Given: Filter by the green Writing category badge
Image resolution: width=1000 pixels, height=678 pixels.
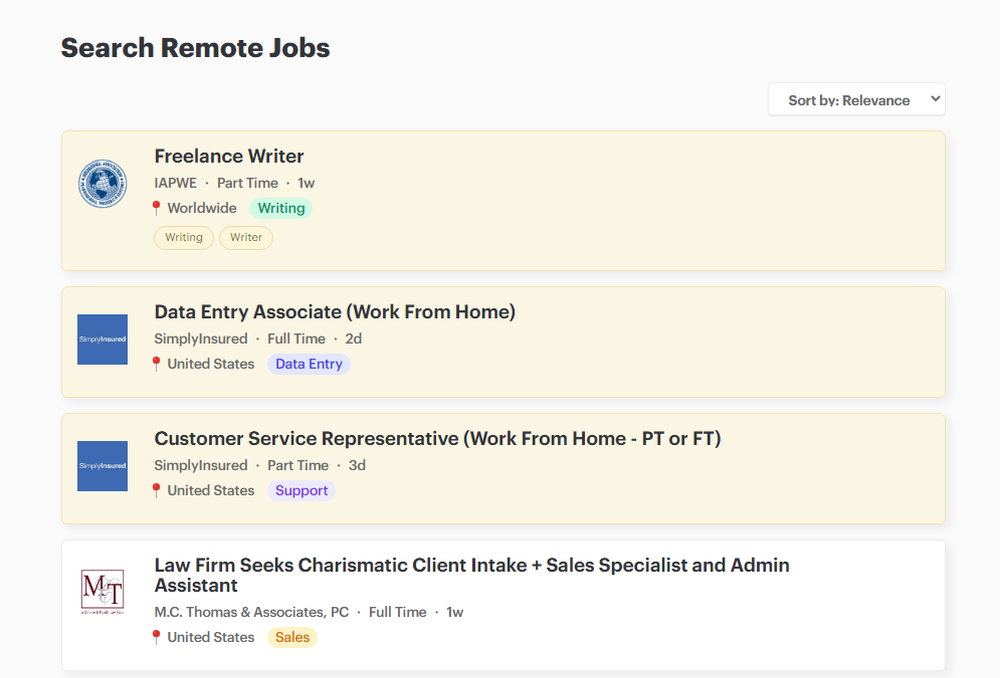Looking at the screenshot, I should tap(281, 208).
